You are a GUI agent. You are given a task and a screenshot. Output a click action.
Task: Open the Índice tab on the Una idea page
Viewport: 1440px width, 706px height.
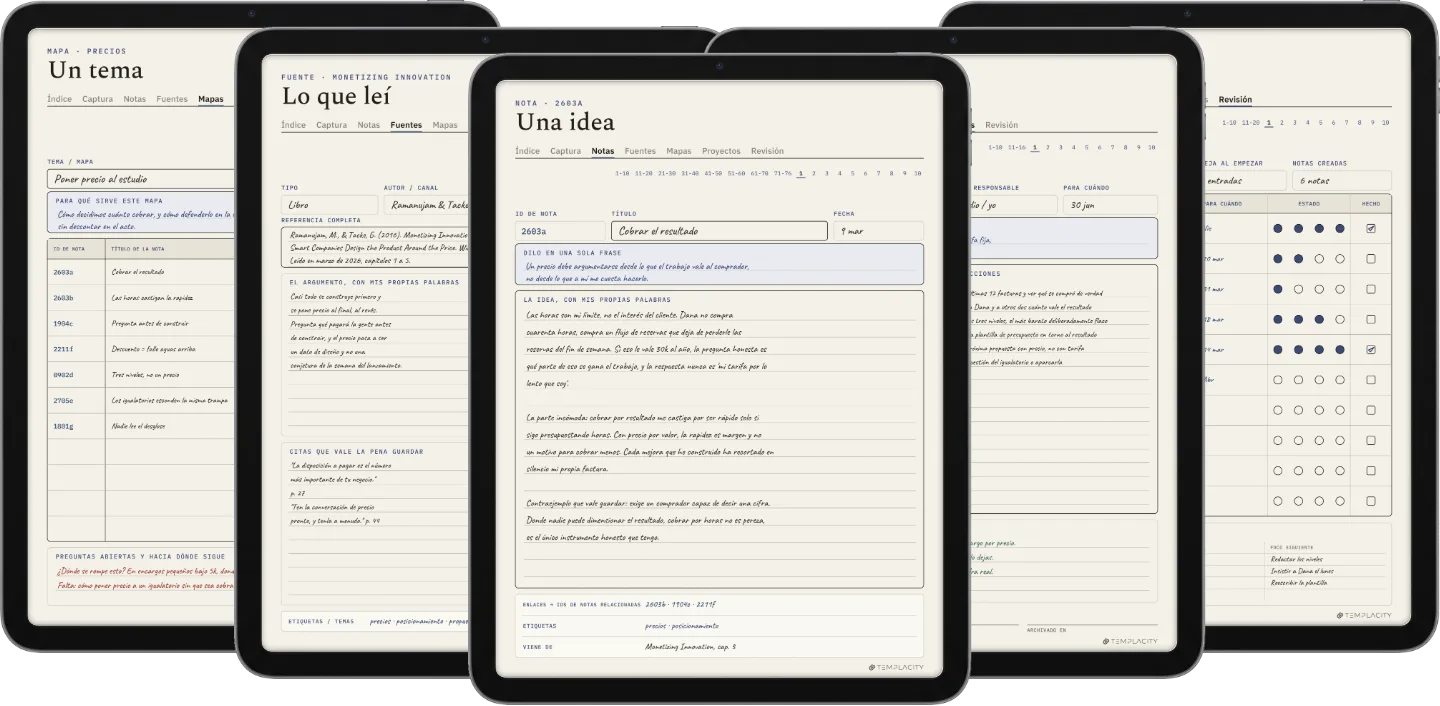(527, 151)
